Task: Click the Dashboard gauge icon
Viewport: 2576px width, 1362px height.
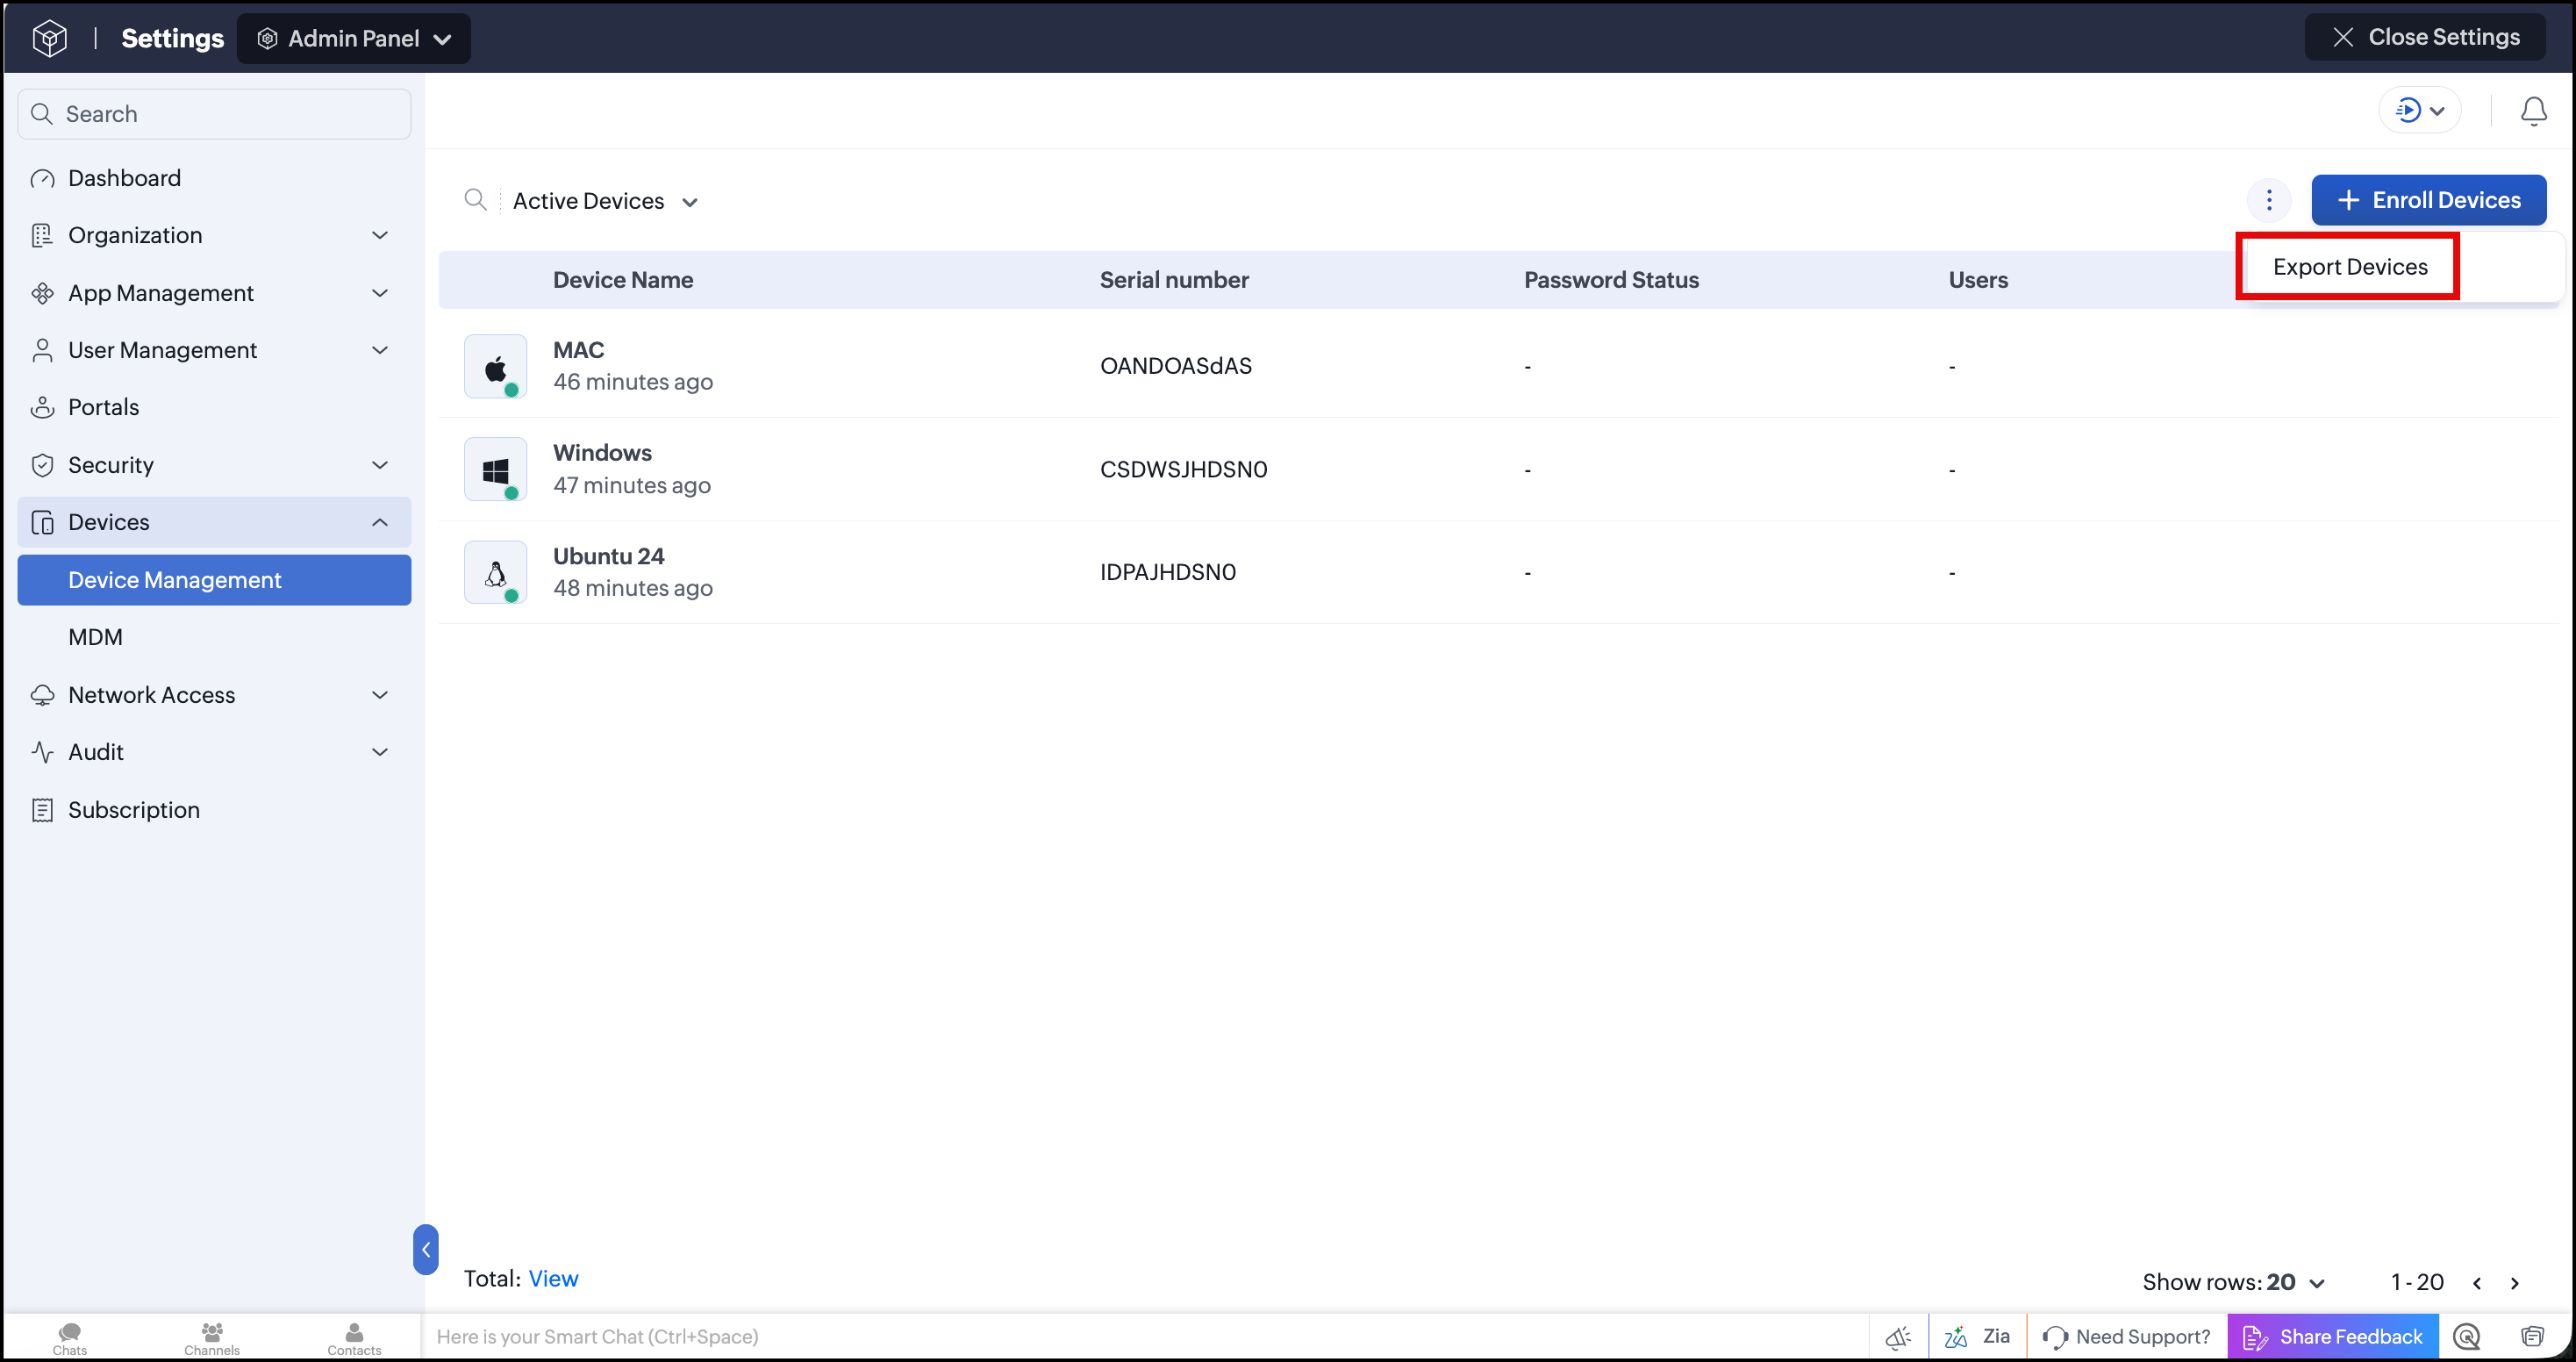Action: [x=42, y=179]
